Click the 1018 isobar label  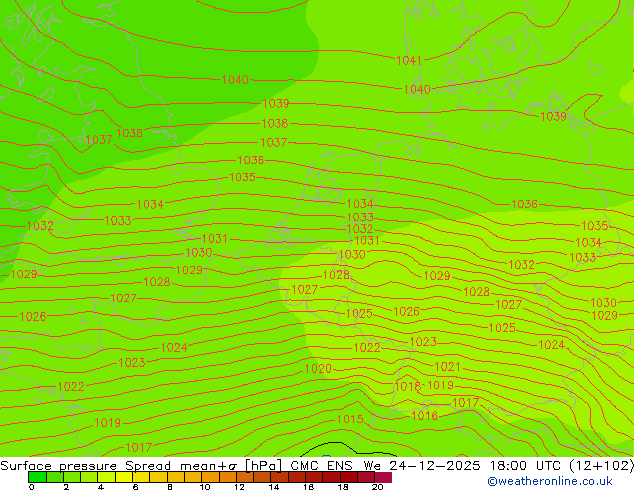point(408,387)
